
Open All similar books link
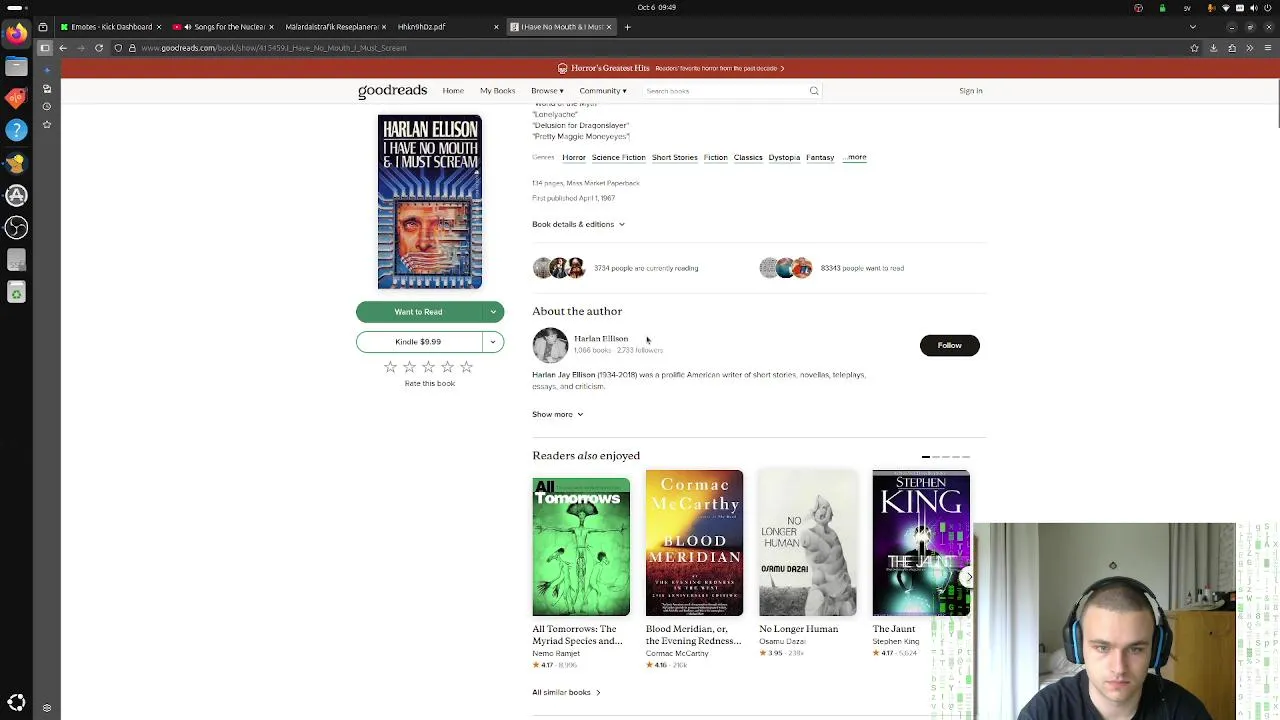click(x=566, y=692)
